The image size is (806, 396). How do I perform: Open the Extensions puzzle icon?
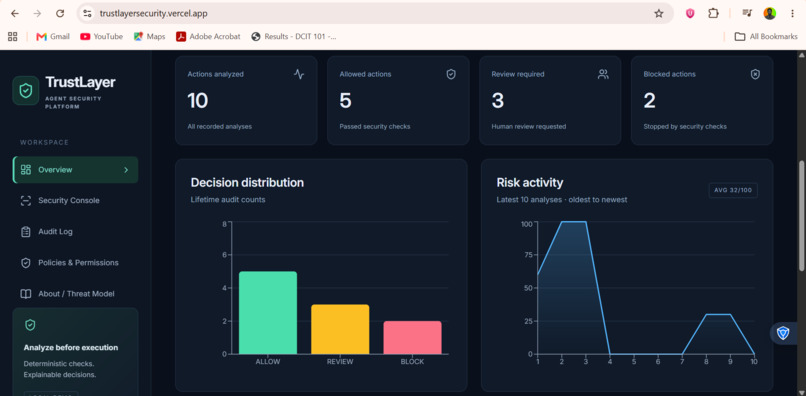click(x=713, y=14)
